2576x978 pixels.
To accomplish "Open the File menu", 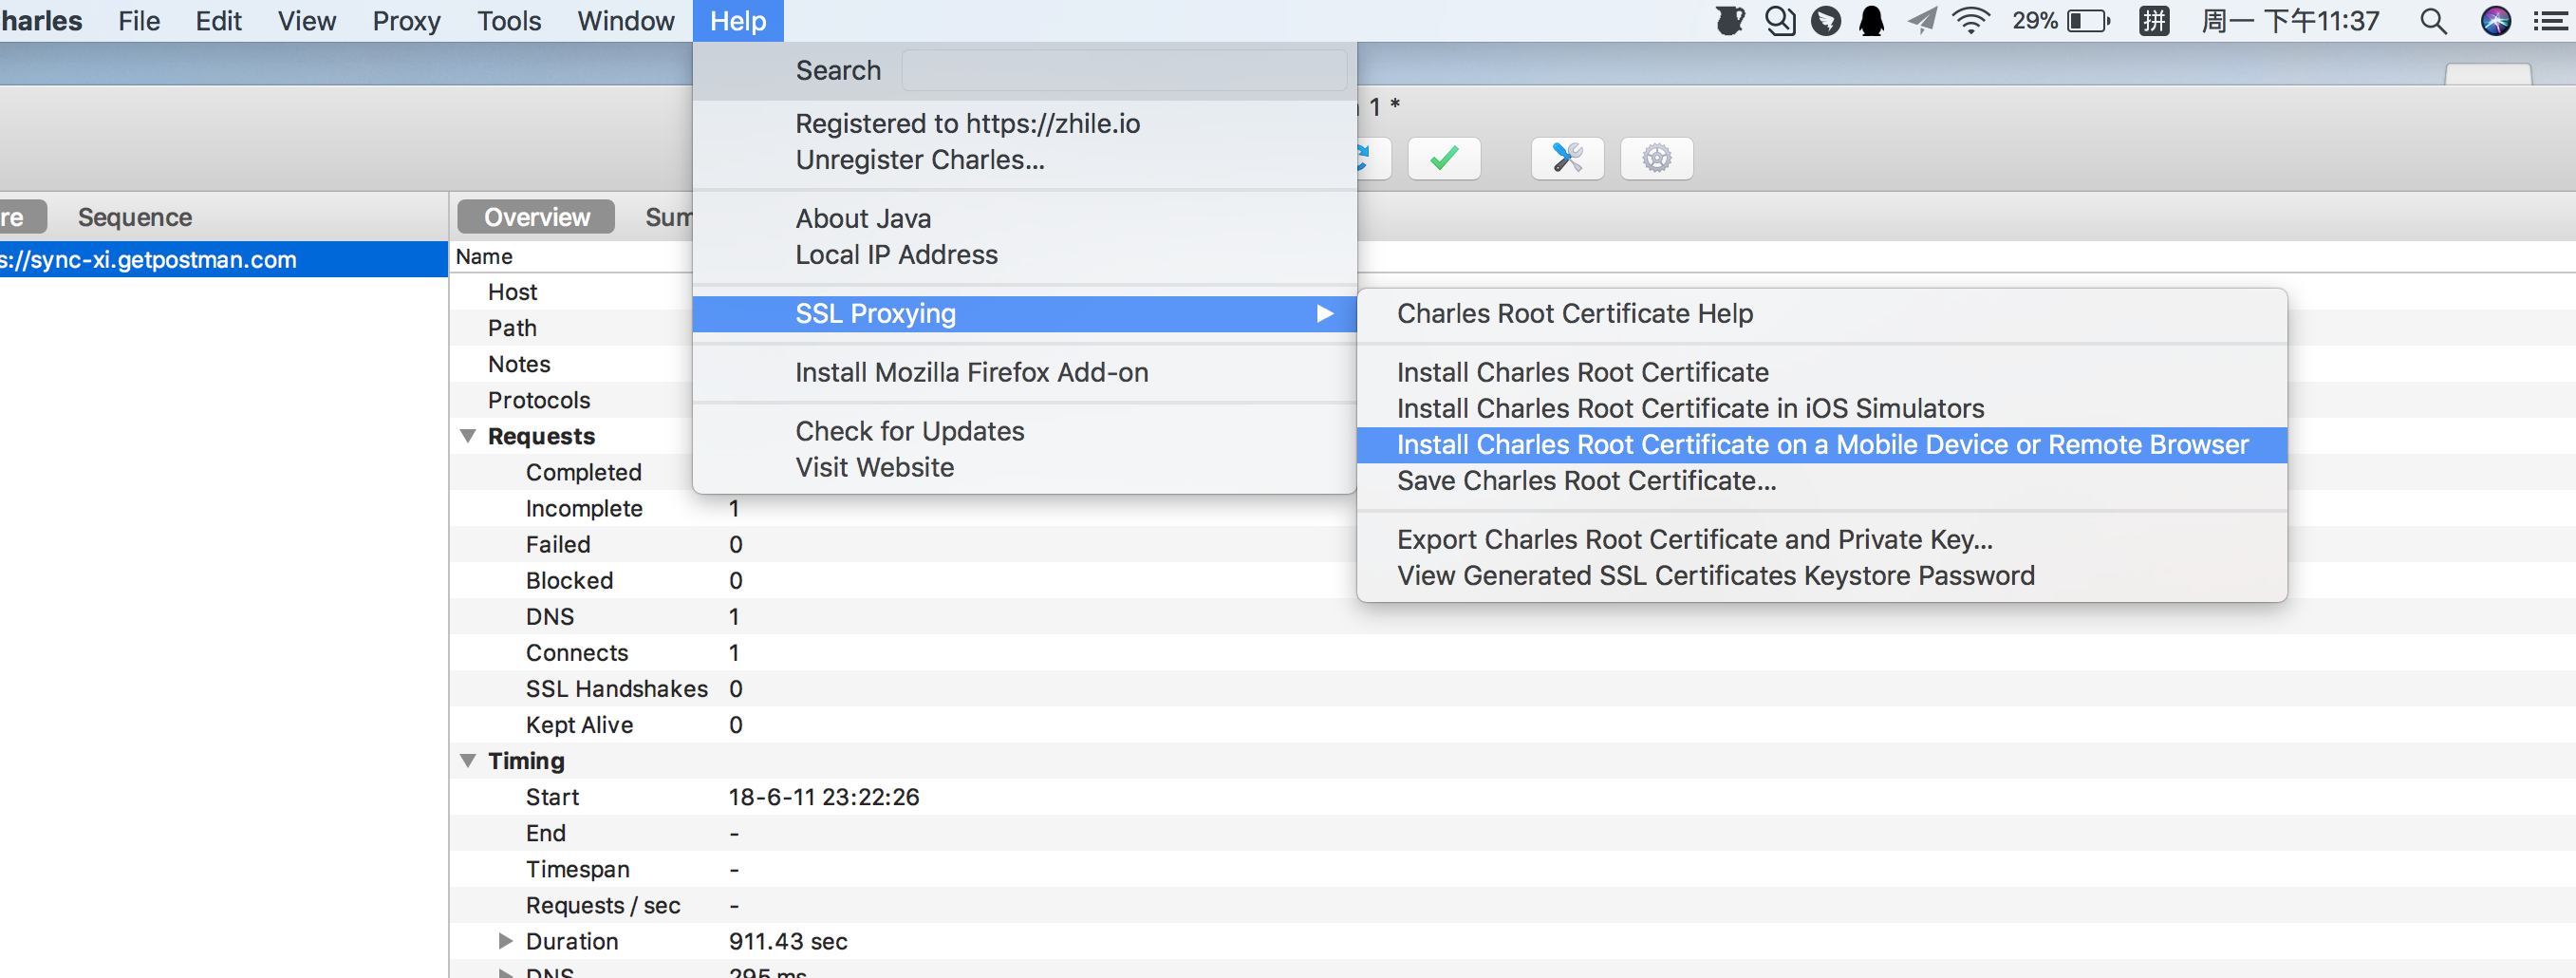I will tap(139, 20).
